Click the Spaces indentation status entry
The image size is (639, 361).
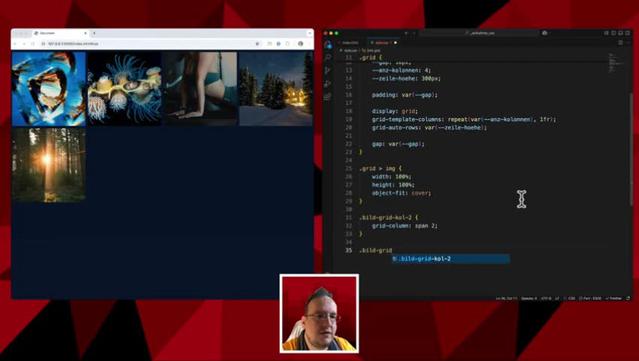(529, 298)
